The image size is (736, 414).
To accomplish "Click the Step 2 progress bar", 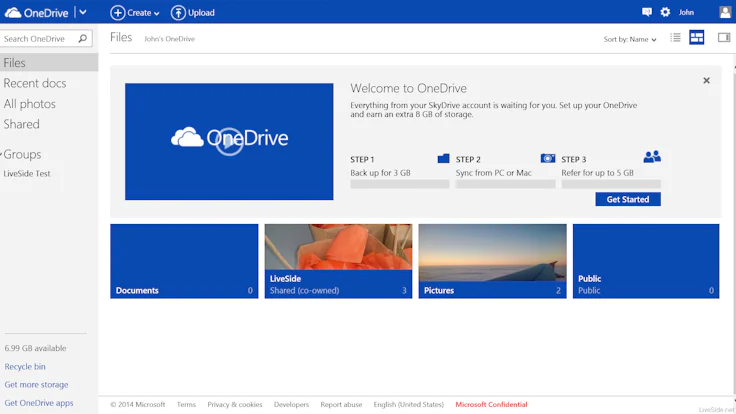I will click(x=506, y=184).
